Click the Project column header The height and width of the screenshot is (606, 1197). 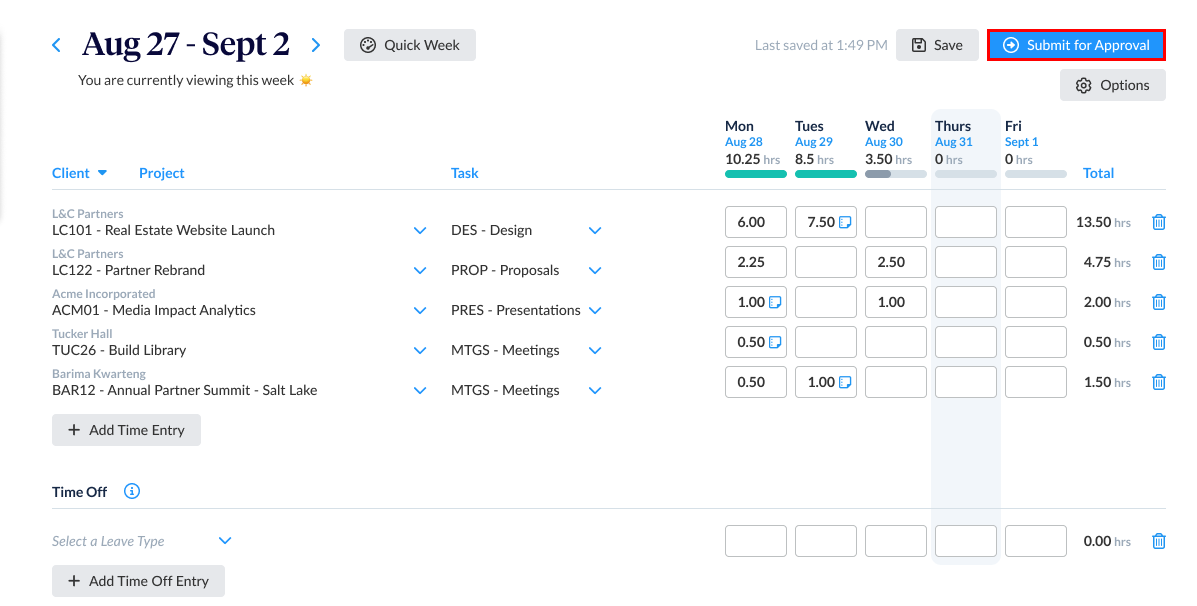point(161,173)
